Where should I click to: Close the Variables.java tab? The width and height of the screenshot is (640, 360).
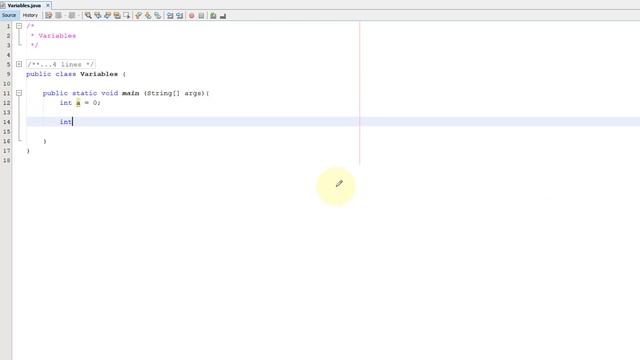pyautogui.click(x=48, y=5)
